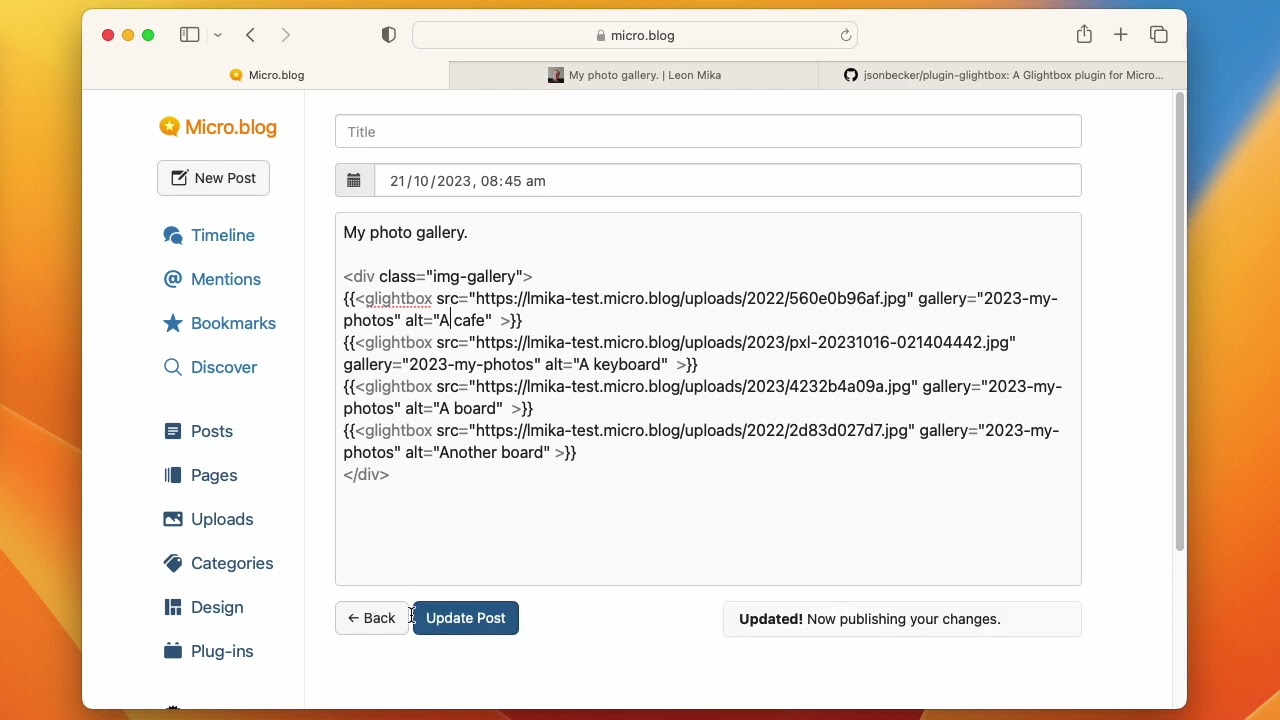Click the date field 21/10/2023, 08:45 am

[728, 181]
